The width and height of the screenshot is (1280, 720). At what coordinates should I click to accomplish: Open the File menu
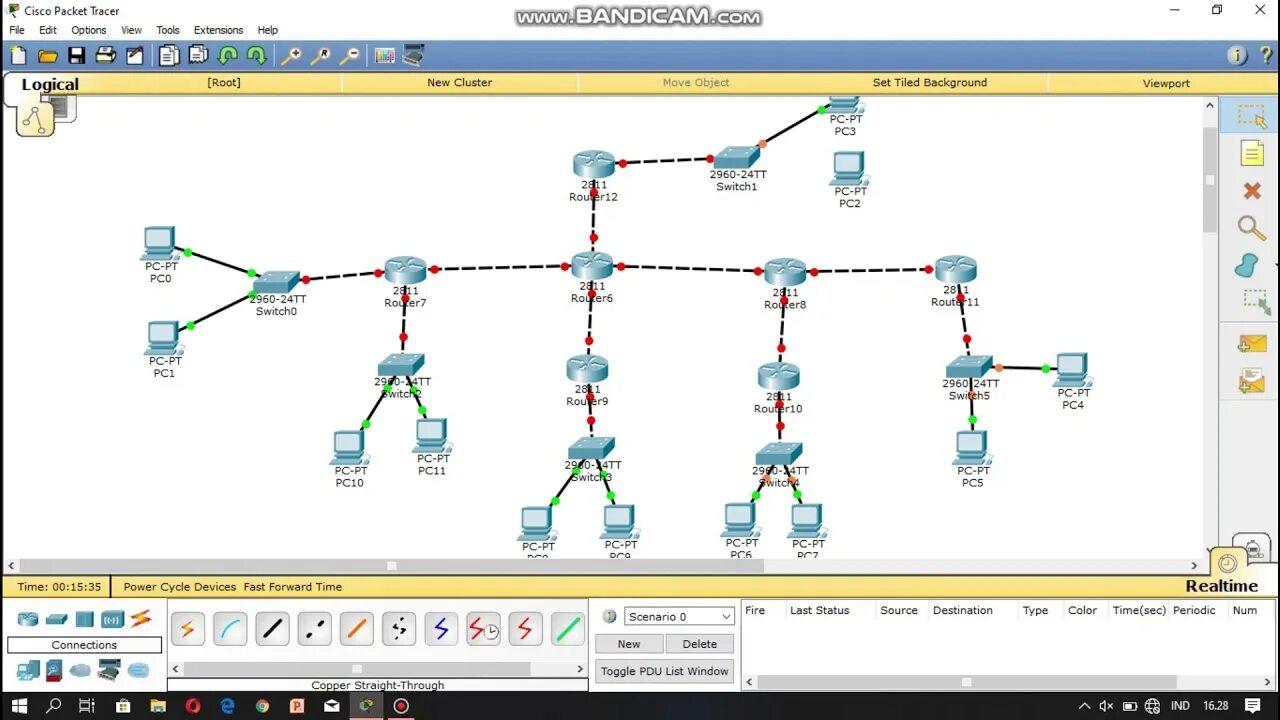coord(17,30)
